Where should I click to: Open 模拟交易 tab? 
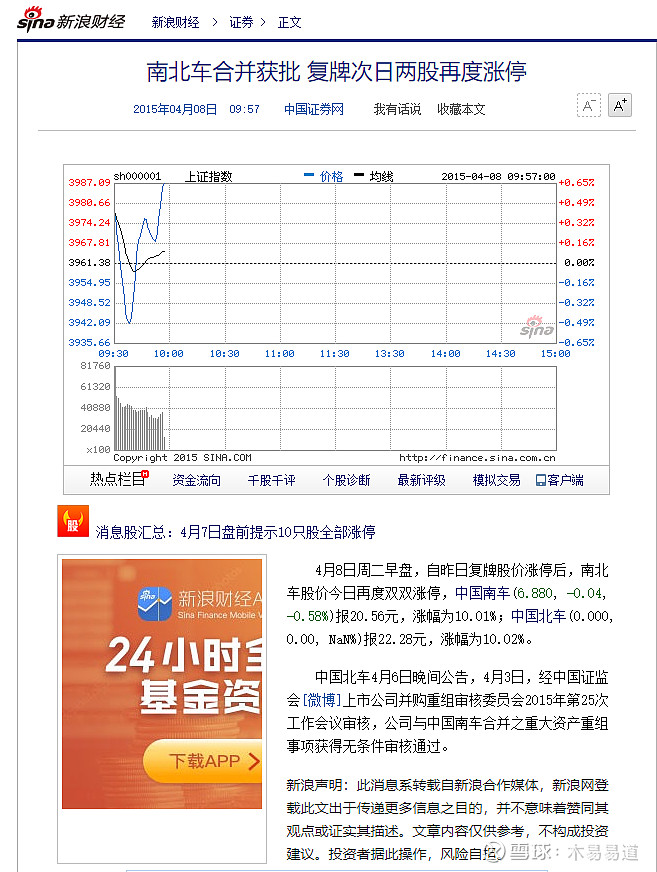[x=496, y=480]
